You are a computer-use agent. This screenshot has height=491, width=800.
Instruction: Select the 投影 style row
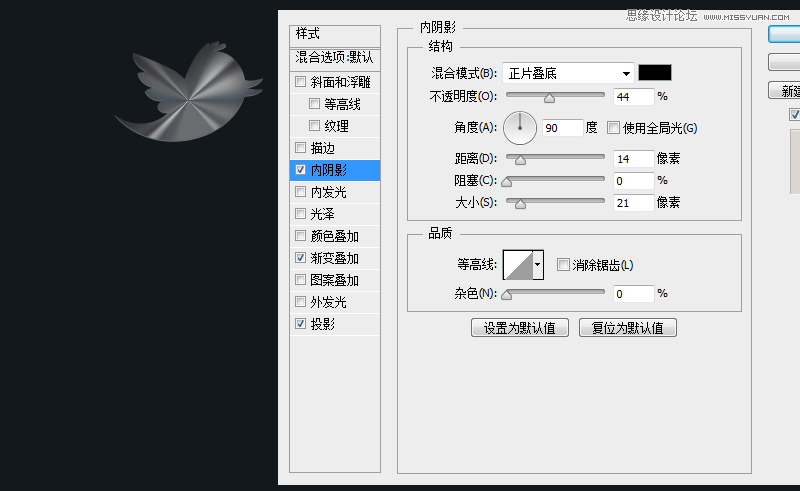(x=335, y=324)
